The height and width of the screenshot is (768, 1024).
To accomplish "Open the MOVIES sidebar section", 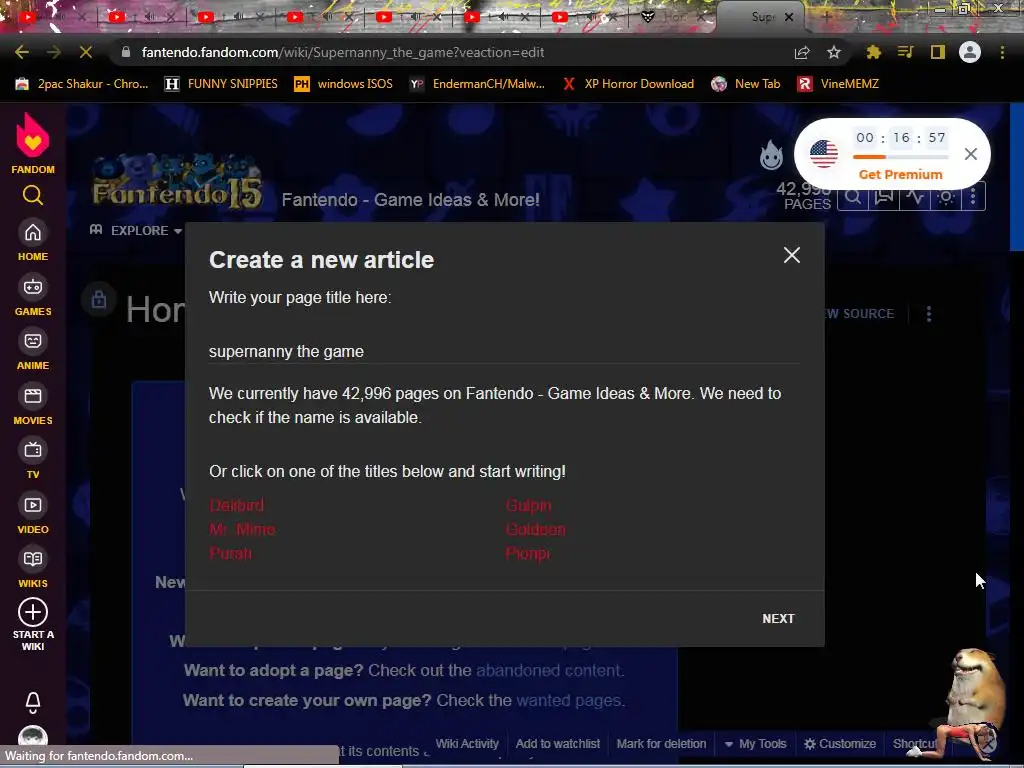I will point(33,406).
